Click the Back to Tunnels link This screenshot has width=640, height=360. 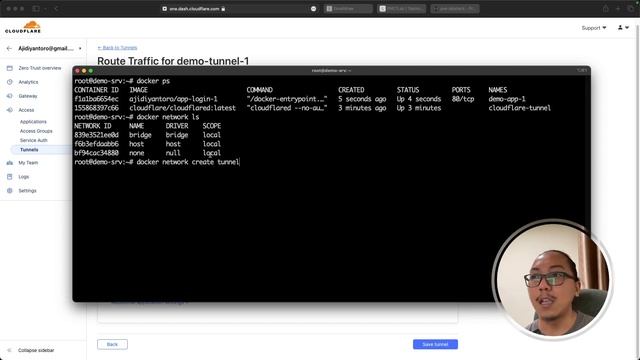pyautogui.click(x=117, y=48)
